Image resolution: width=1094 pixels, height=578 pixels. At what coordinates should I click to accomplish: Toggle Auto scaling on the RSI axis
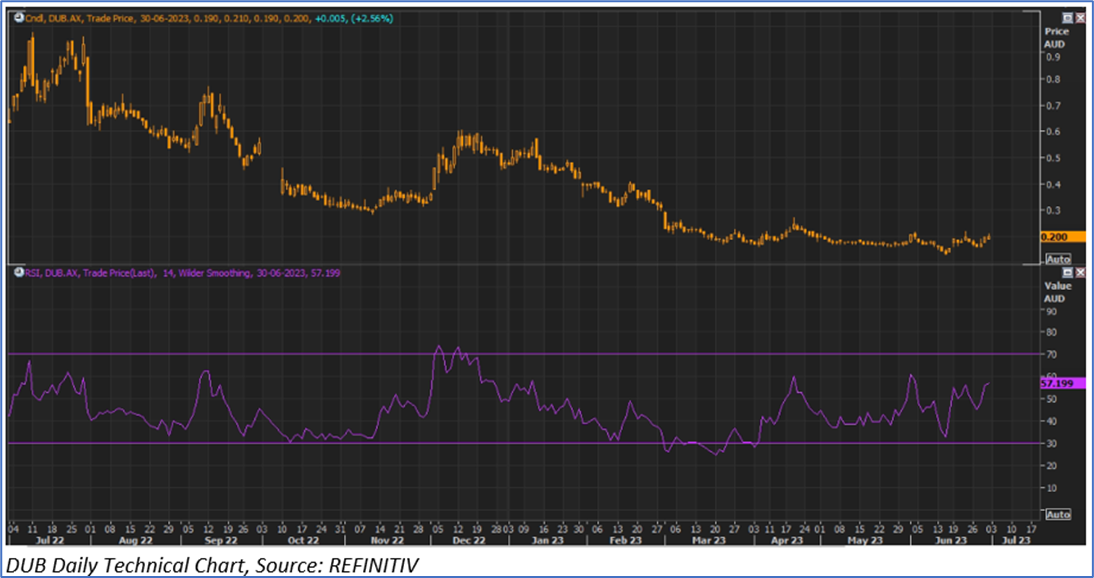click(1057, 514)
